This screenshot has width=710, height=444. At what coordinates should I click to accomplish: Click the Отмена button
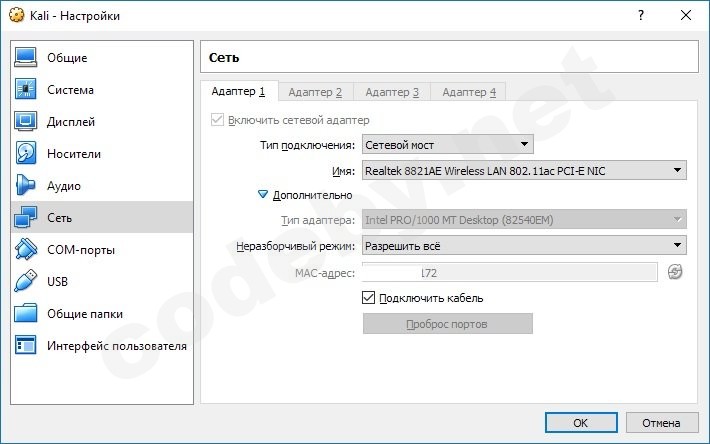point(662,423)
